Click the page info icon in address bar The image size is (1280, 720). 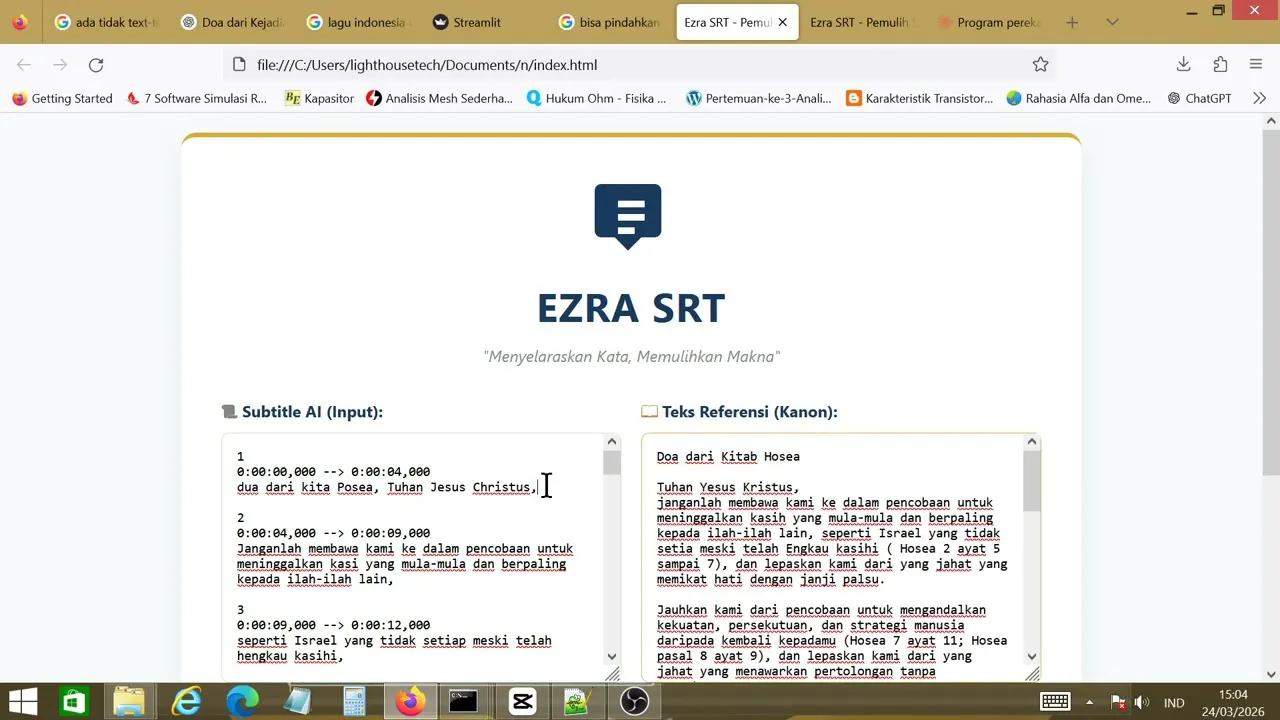coord(238,65)
